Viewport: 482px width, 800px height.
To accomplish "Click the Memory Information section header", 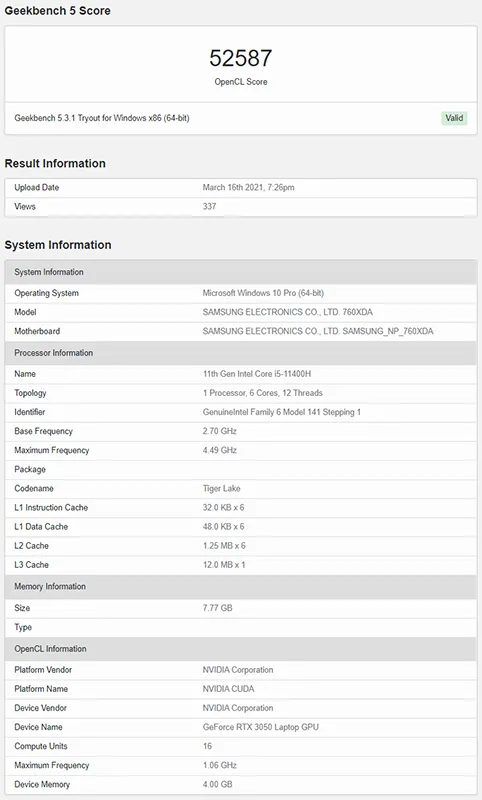I will 241,586.
